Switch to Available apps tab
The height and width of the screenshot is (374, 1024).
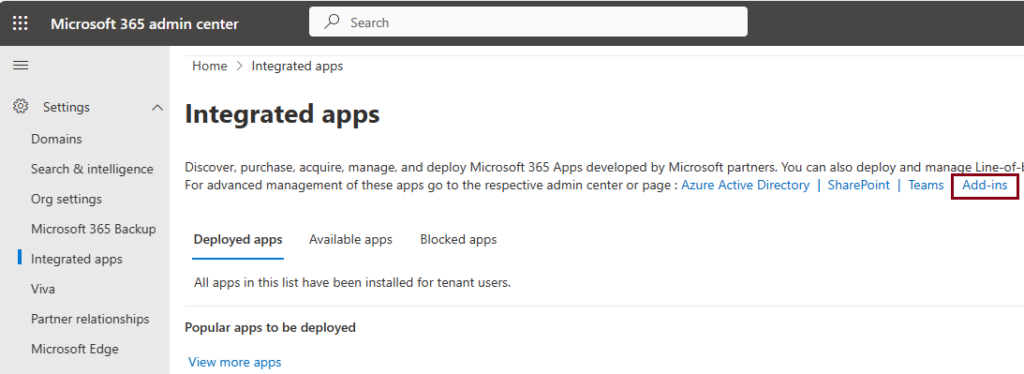(351, 240)
